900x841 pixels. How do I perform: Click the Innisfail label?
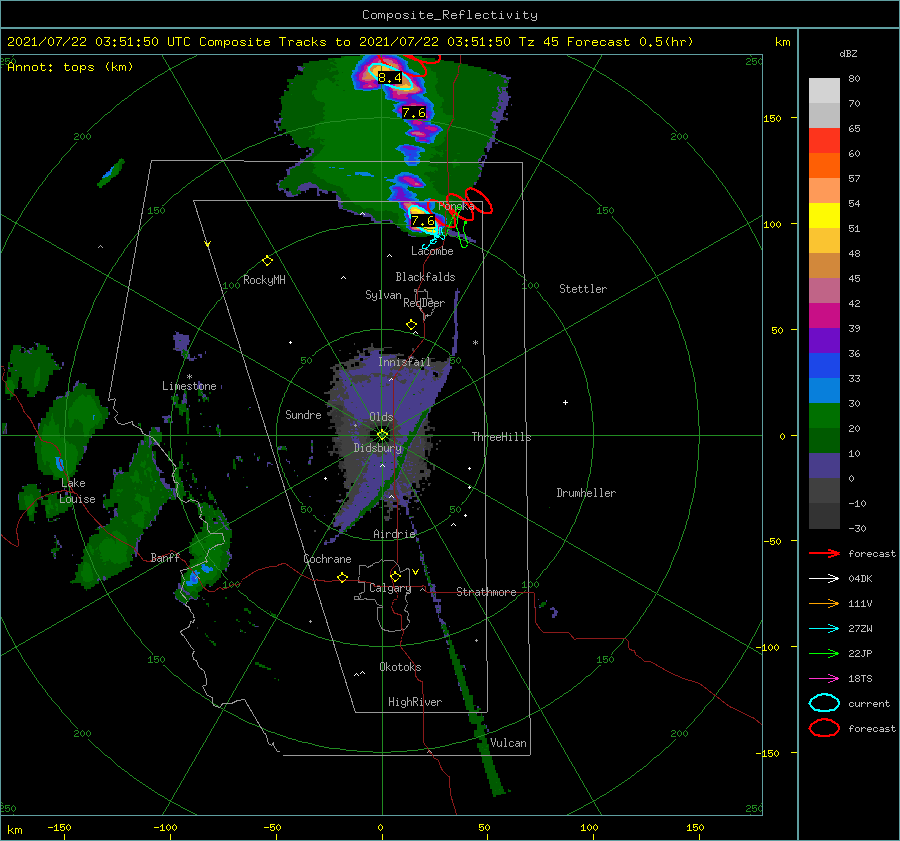tap(404, 362)
